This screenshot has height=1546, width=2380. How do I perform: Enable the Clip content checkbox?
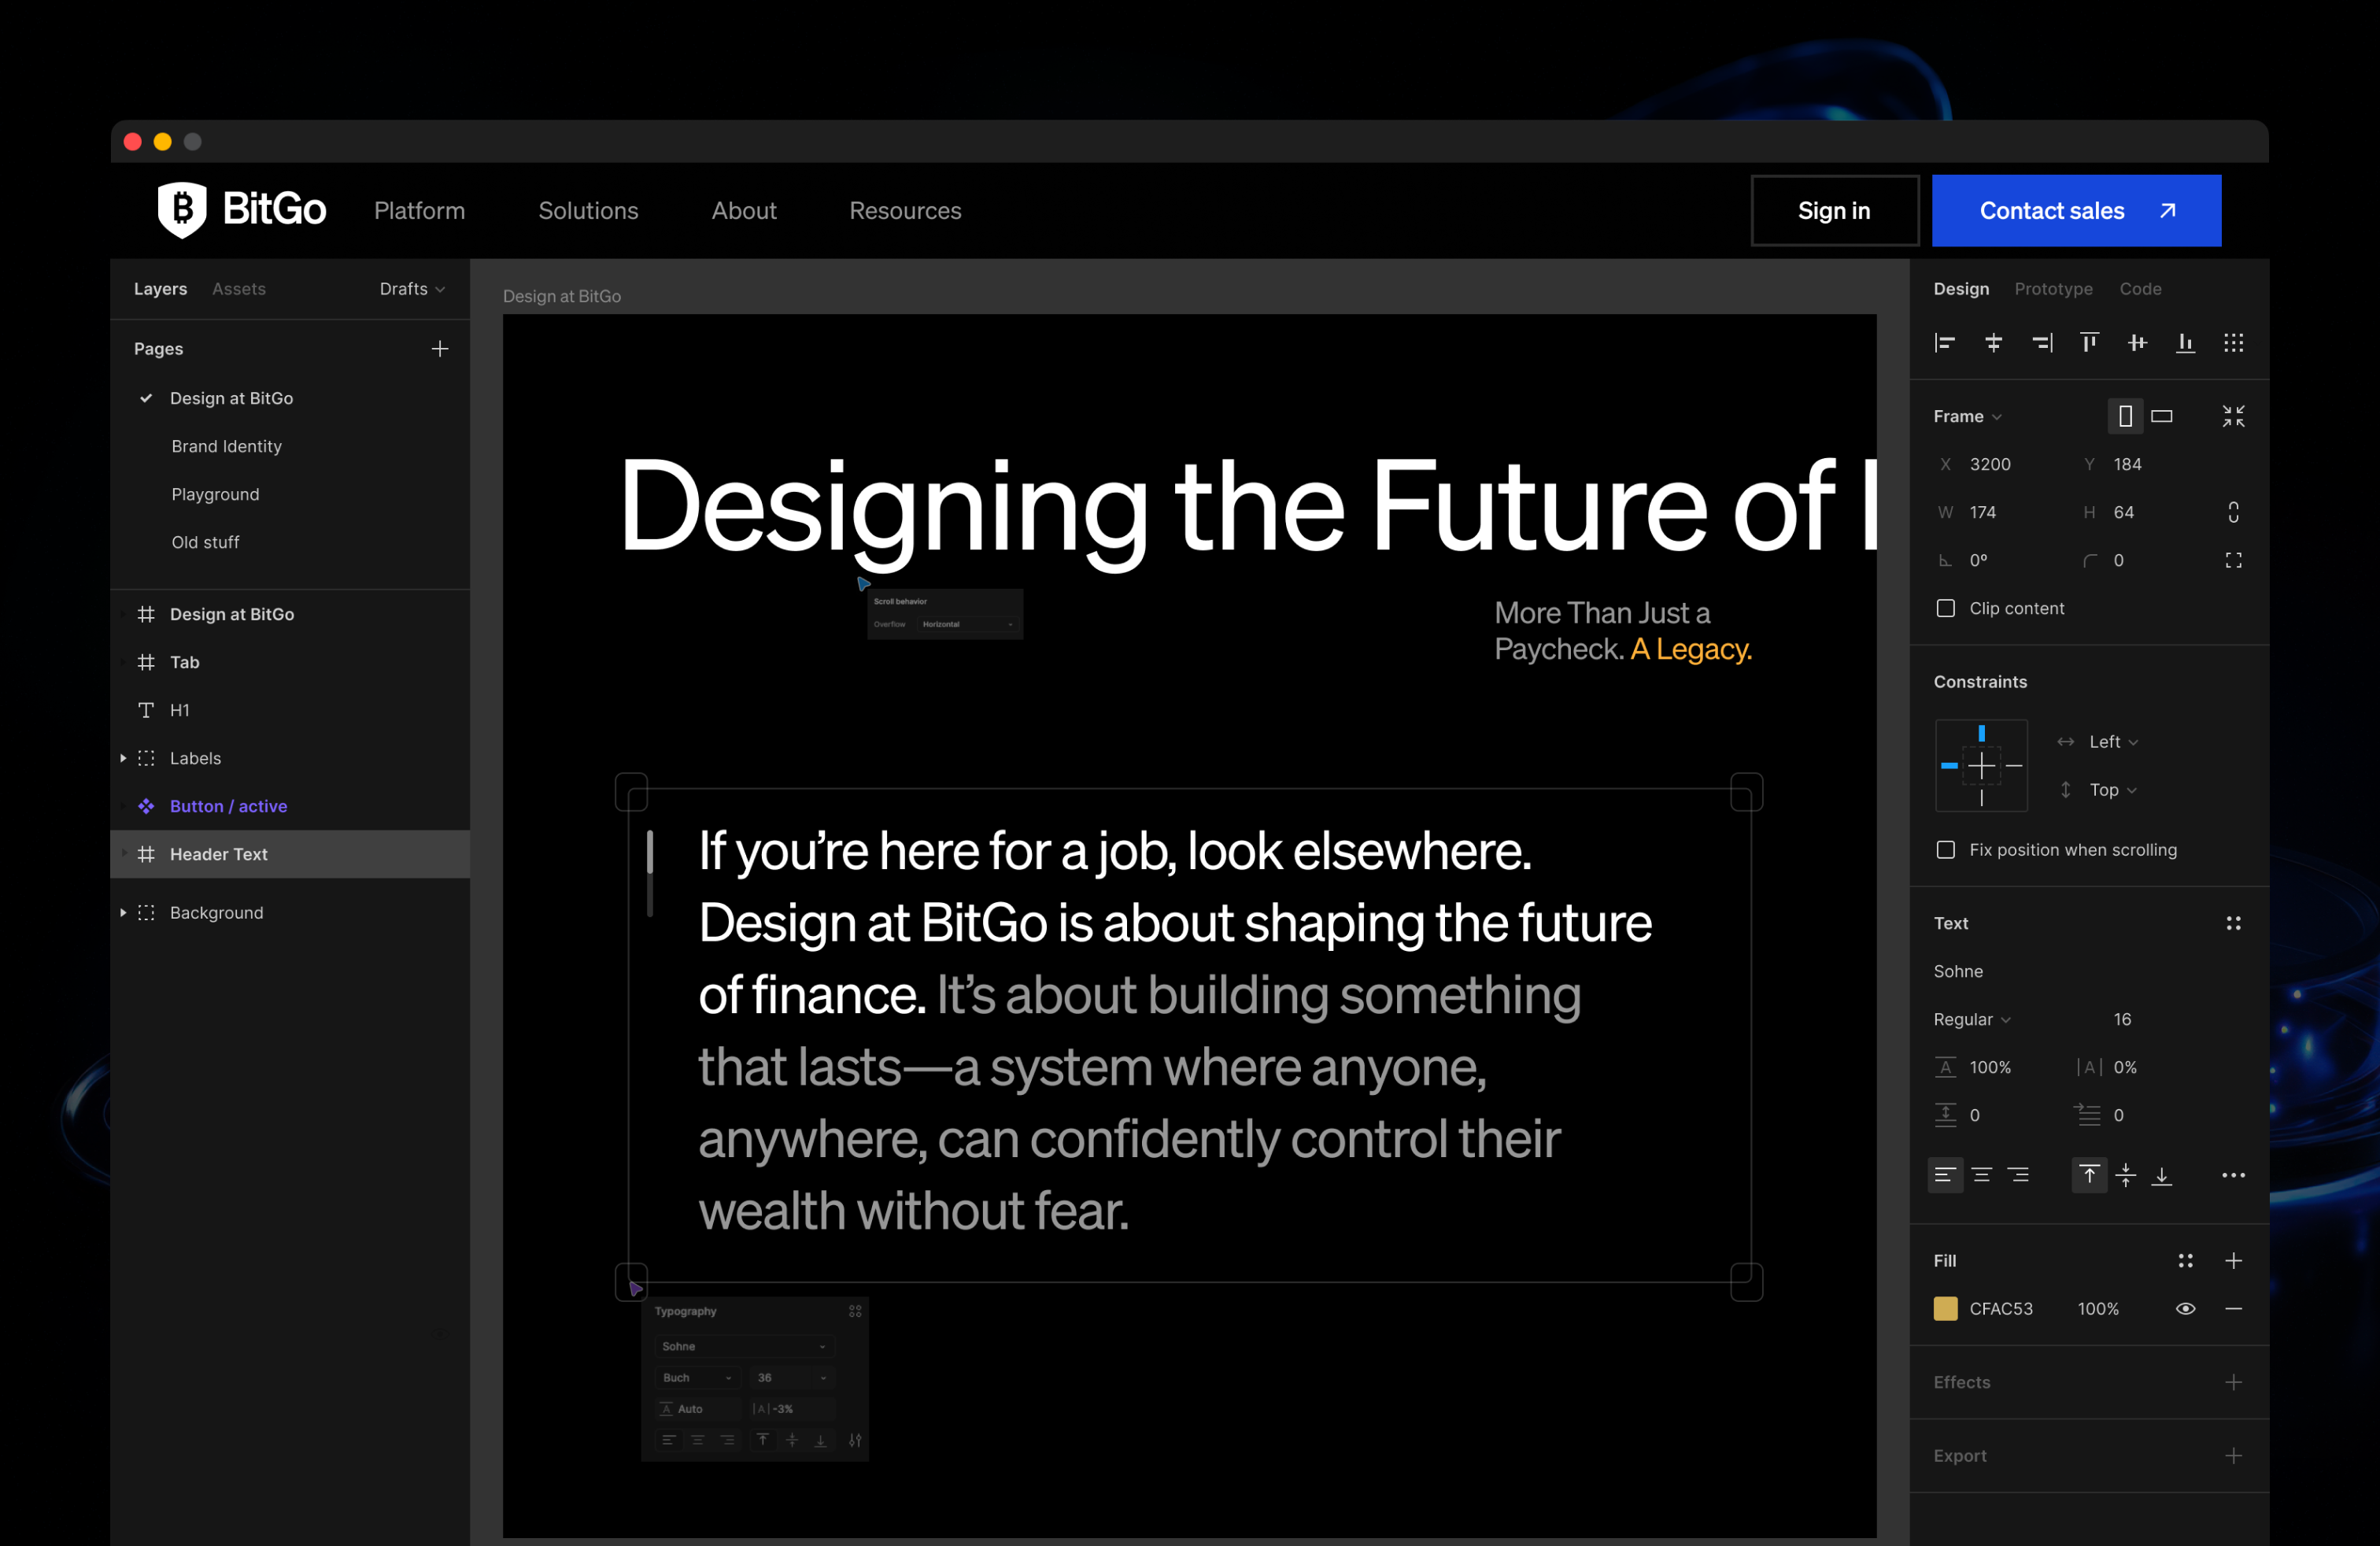point(1945,608)
